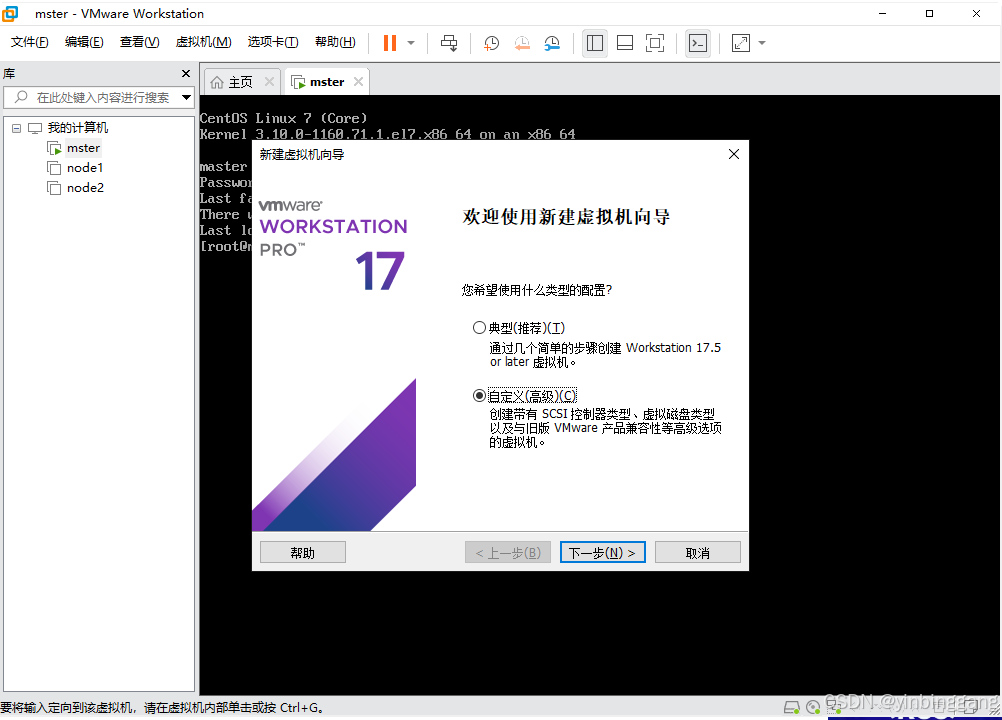Select the 自定义(高级)(C) radio option
The height and width of the screenshot is (720, 1002).
[x=479, y=395]
